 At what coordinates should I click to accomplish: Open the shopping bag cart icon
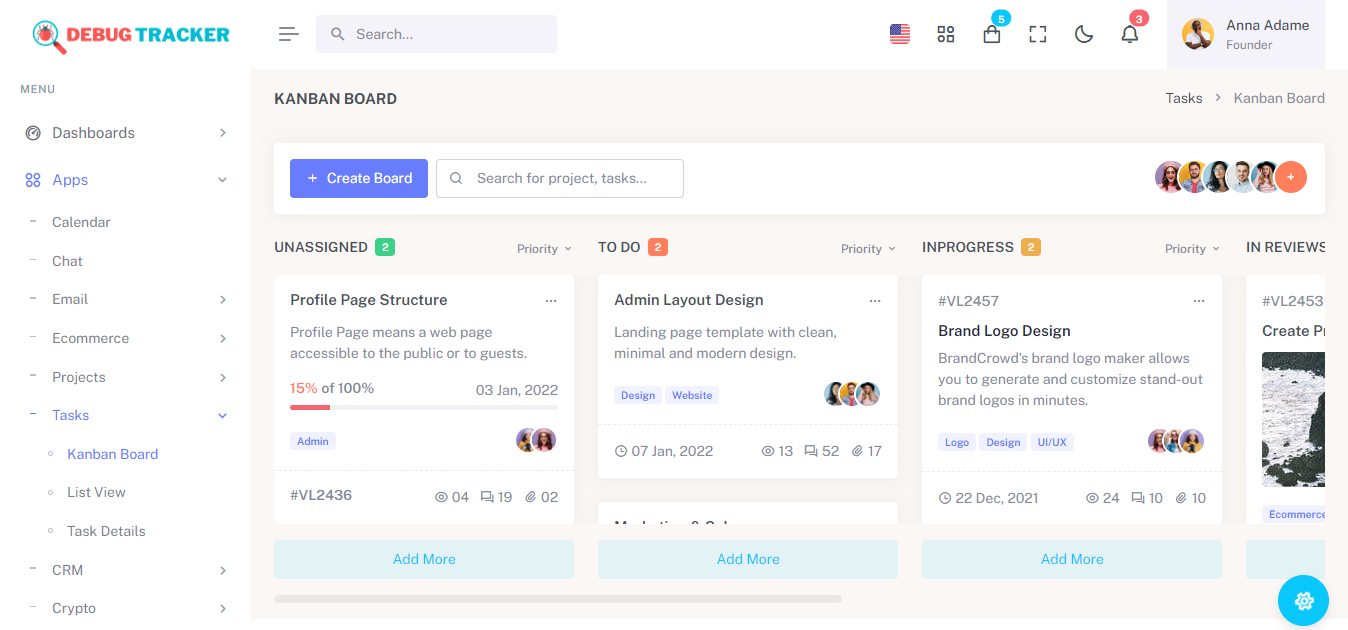(x=992, y=34)
